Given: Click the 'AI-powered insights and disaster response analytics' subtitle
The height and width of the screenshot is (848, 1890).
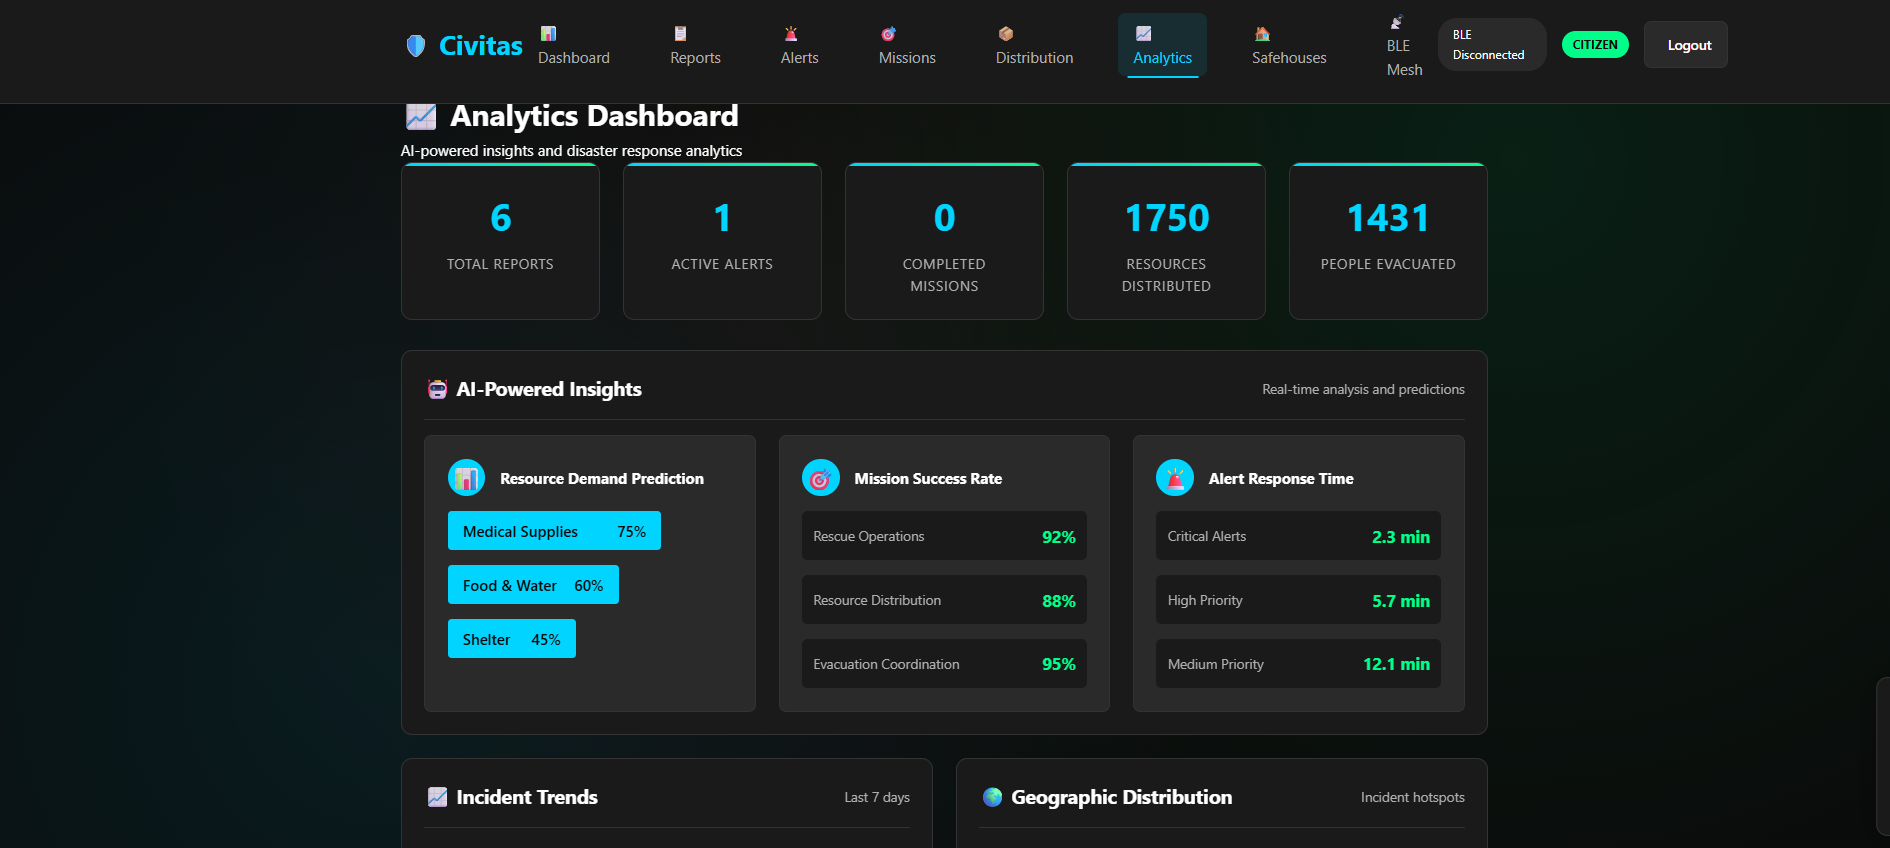Looking at the screenshot, I should click(x=572, y=151).
